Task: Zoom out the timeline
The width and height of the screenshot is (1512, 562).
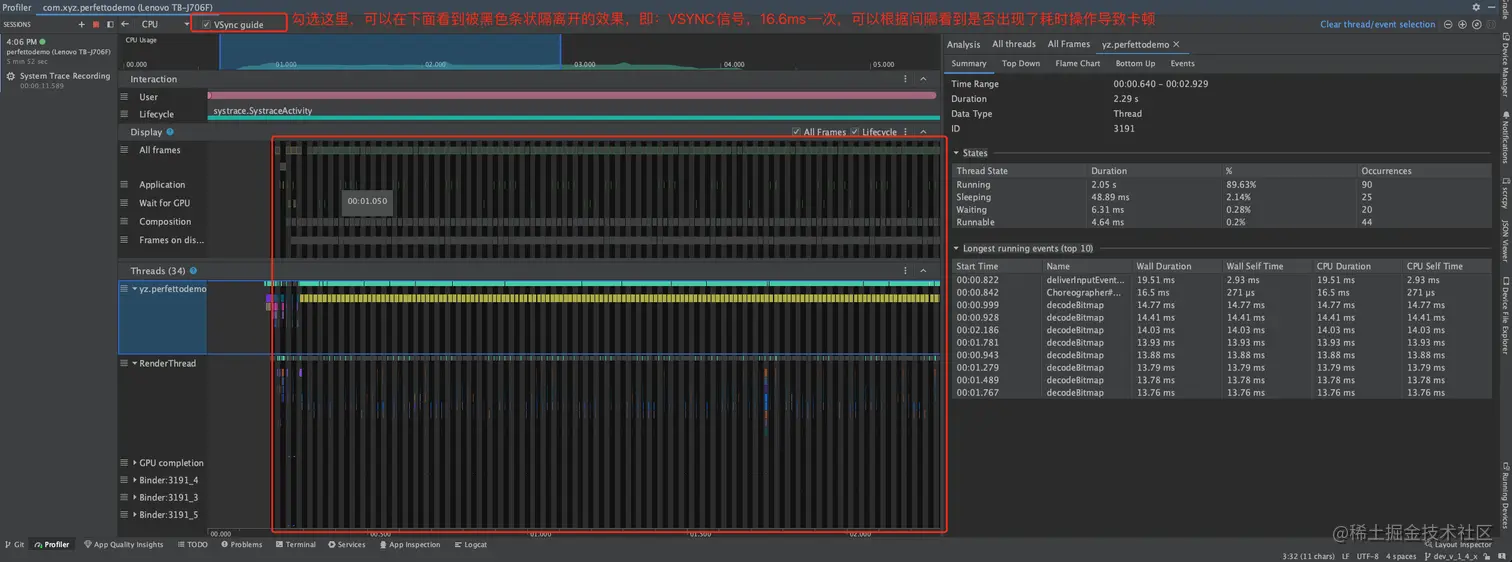Action: coord(1448,24)
